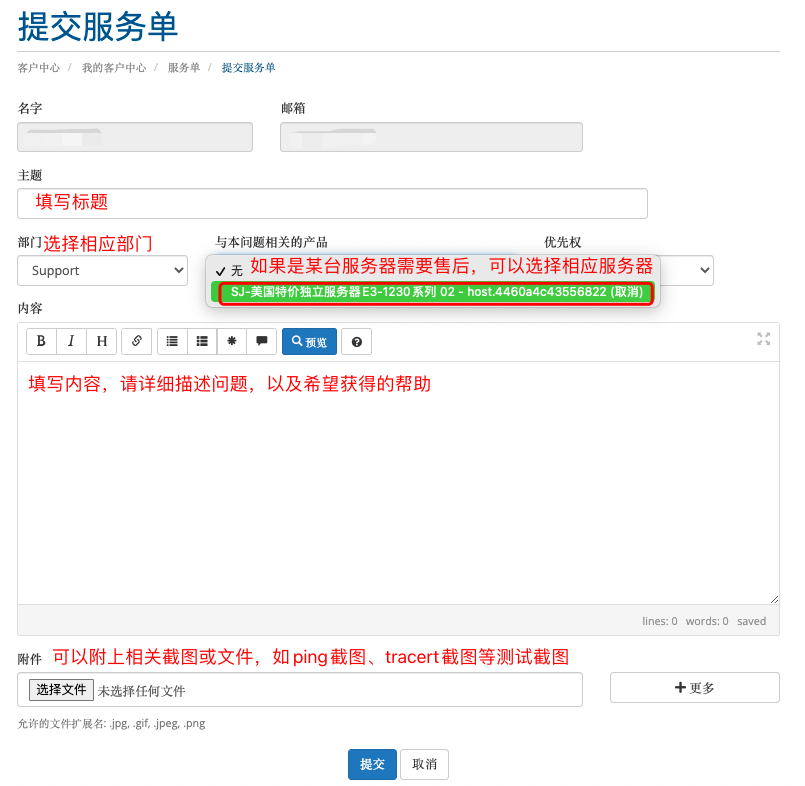The width and height of the screenshot is (805, 786).
Task: Apply bold formatting in the editor
Action: [41, 341]
